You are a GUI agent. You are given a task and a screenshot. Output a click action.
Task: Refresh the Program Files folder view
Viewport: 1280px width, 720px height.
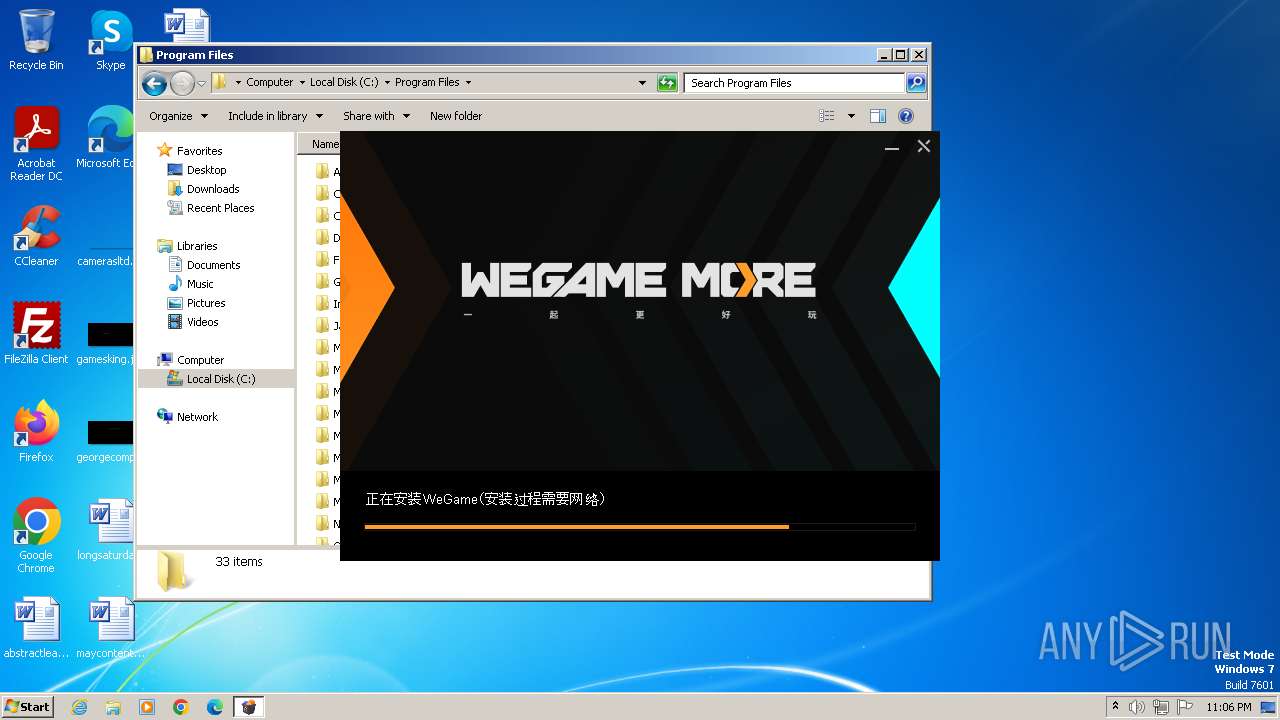click(667, 83)
